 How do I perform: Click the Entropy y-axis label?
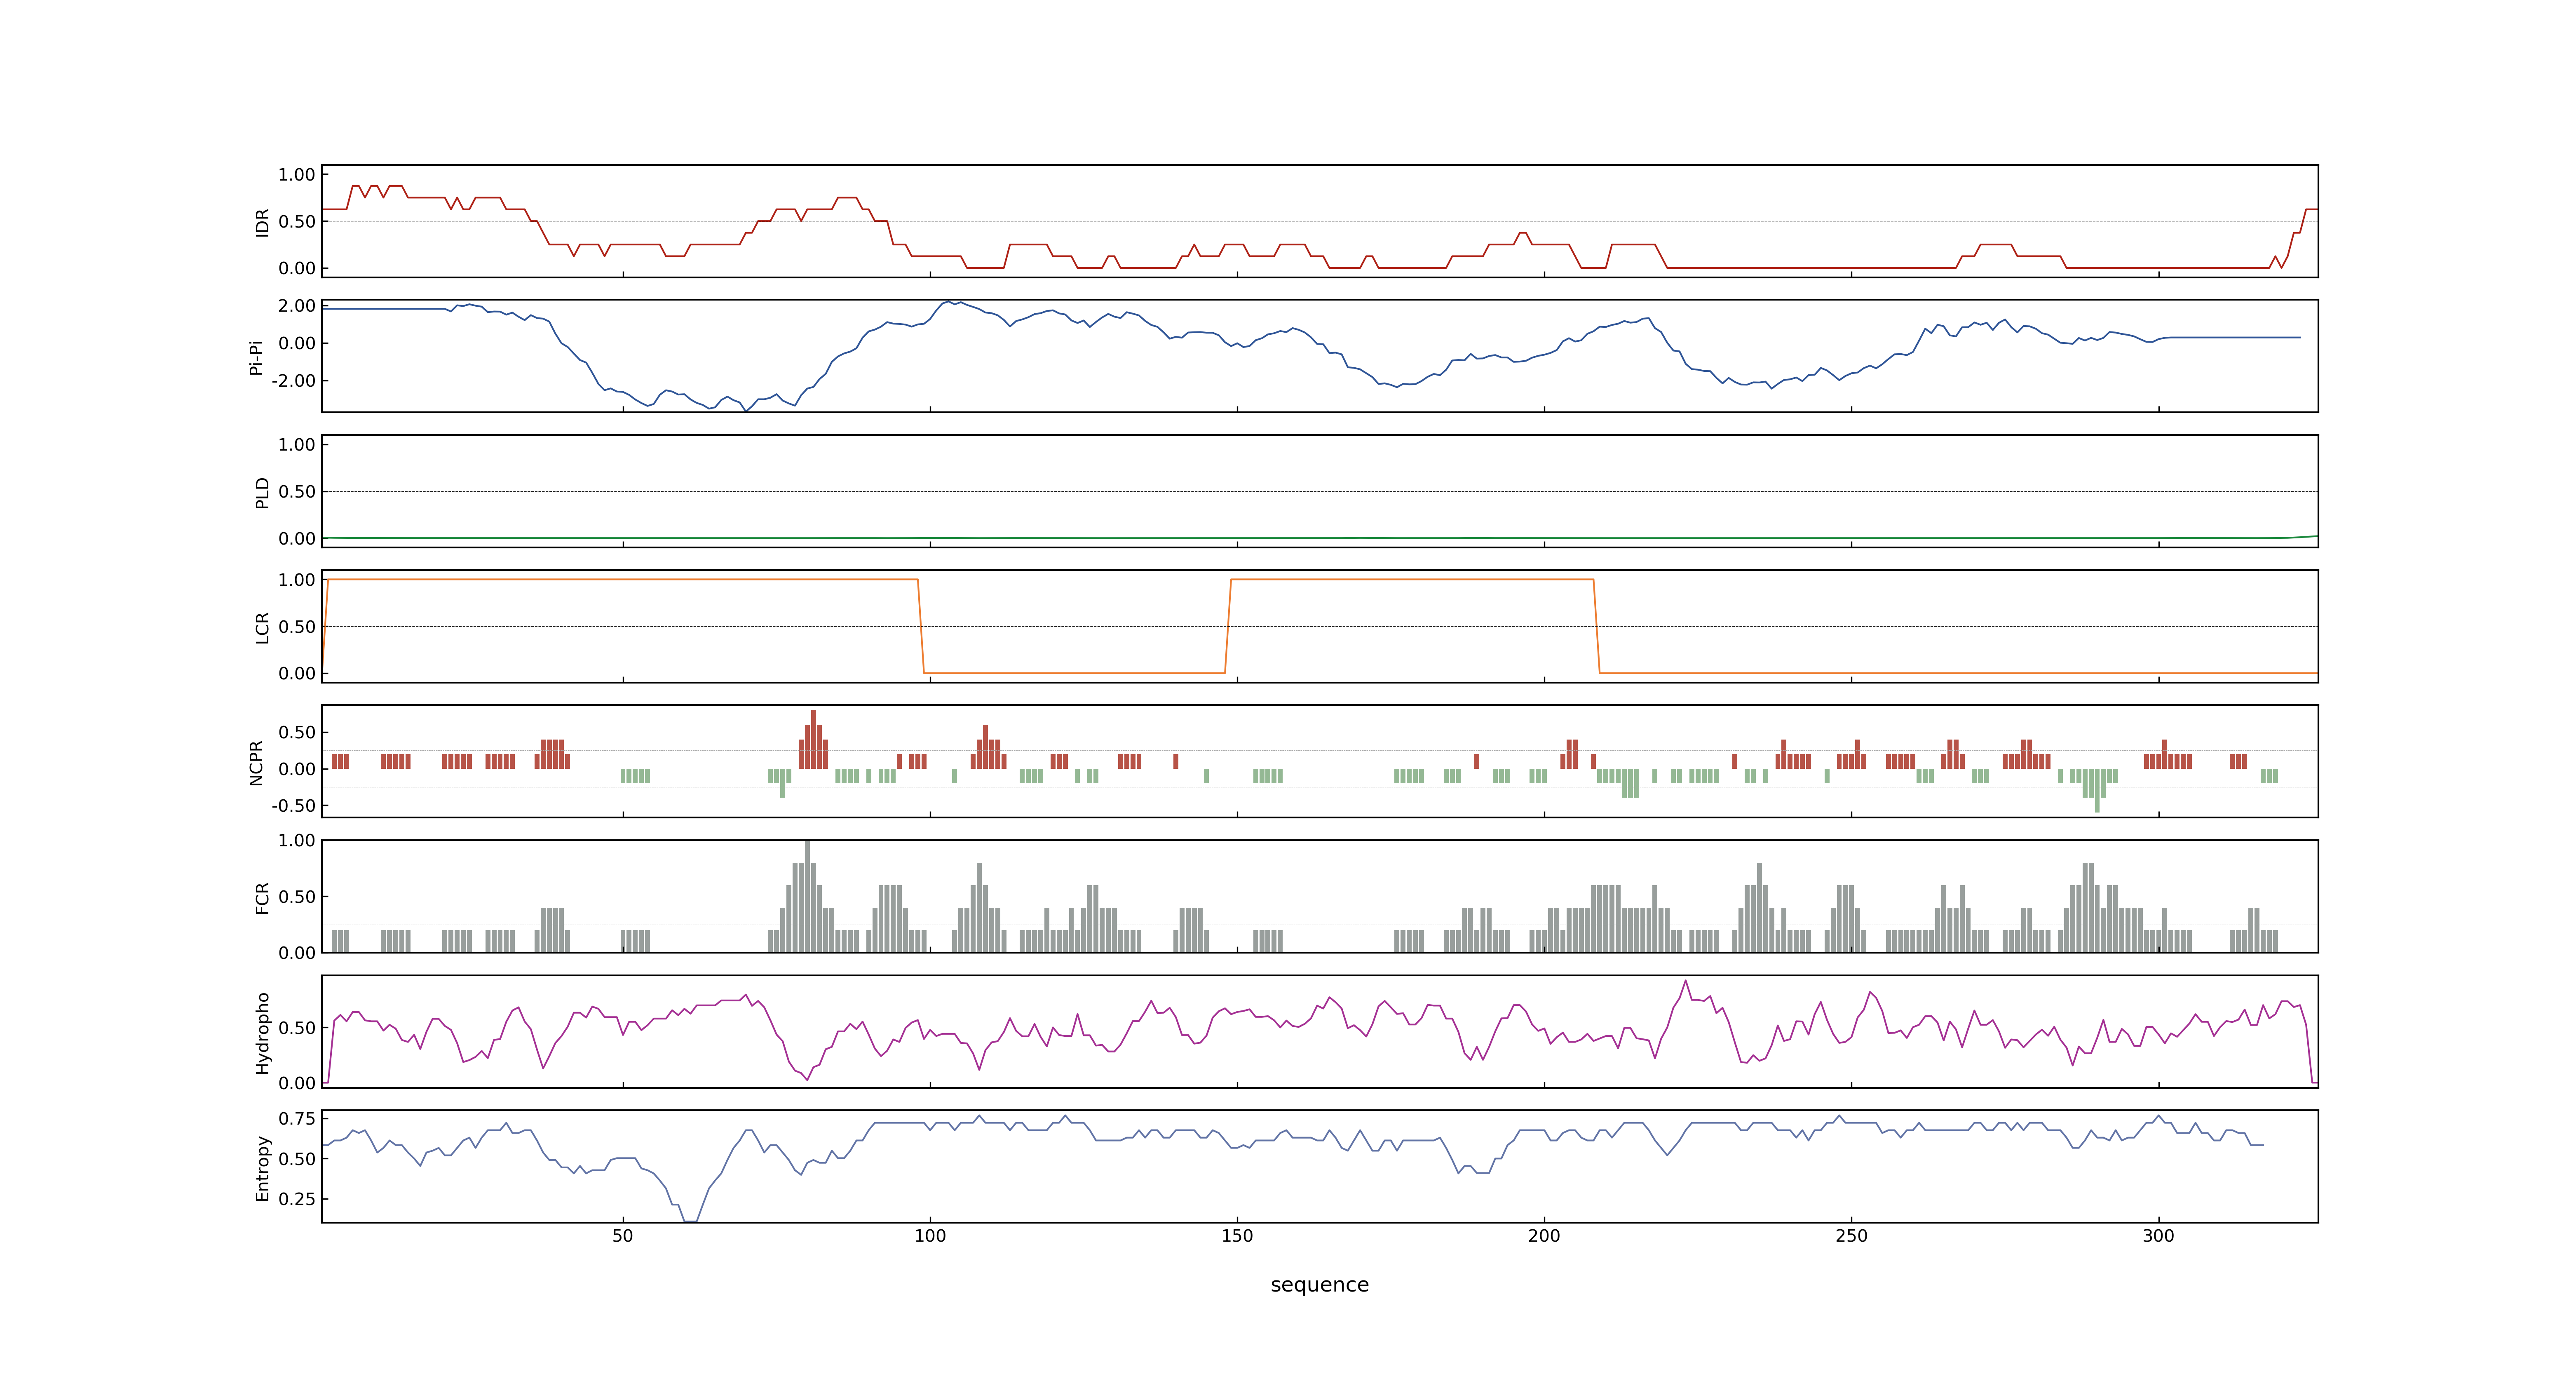262,1167
